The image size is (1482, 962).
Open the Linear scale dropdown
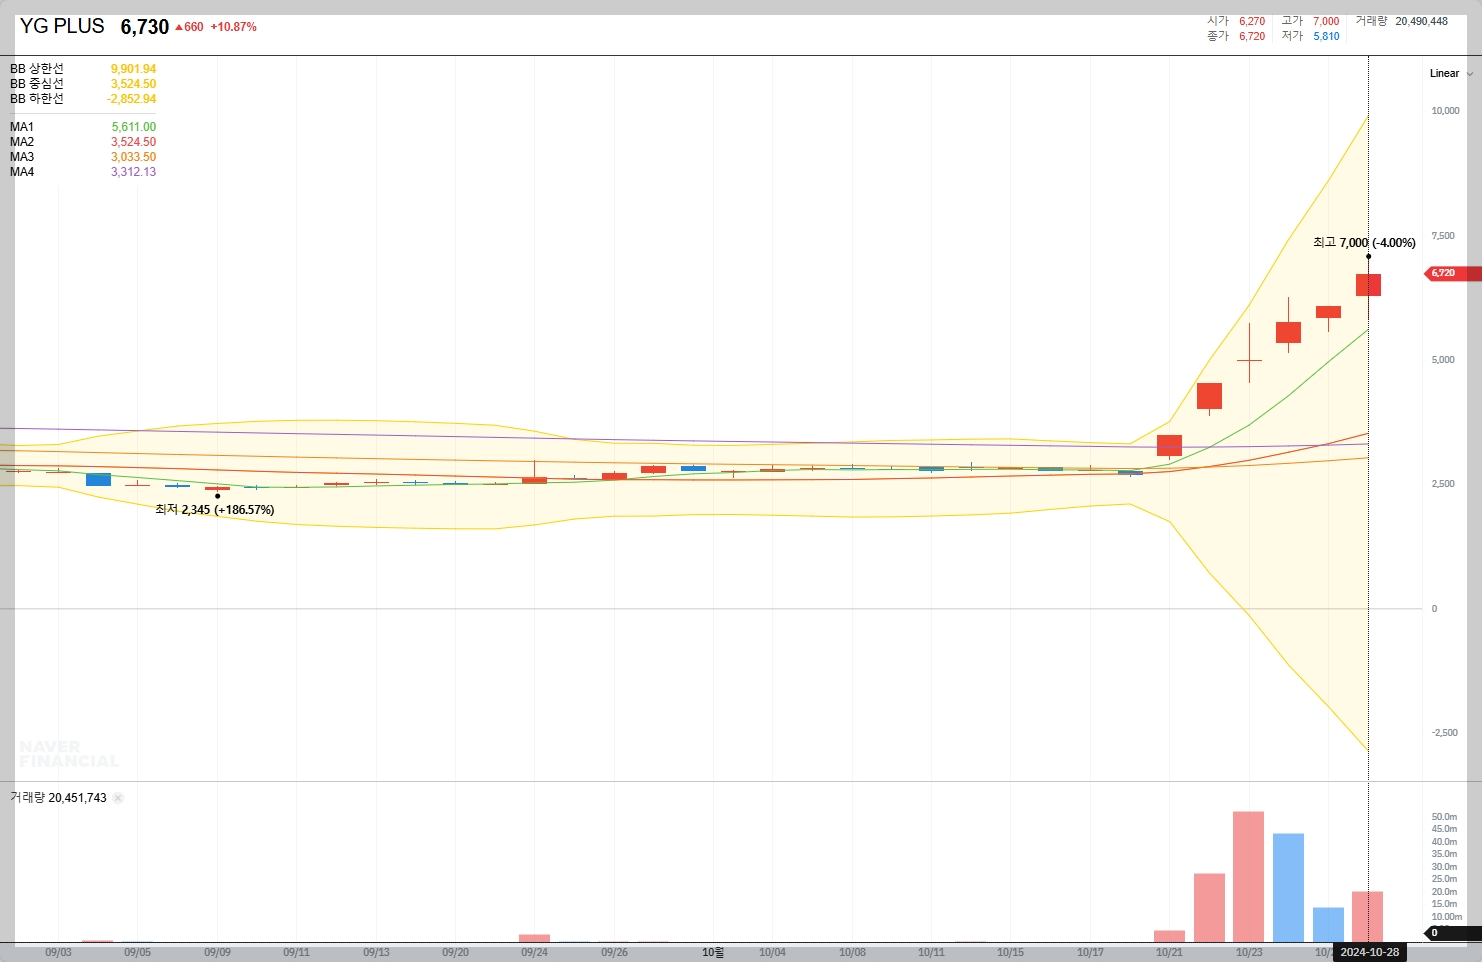pos(1451,73)
